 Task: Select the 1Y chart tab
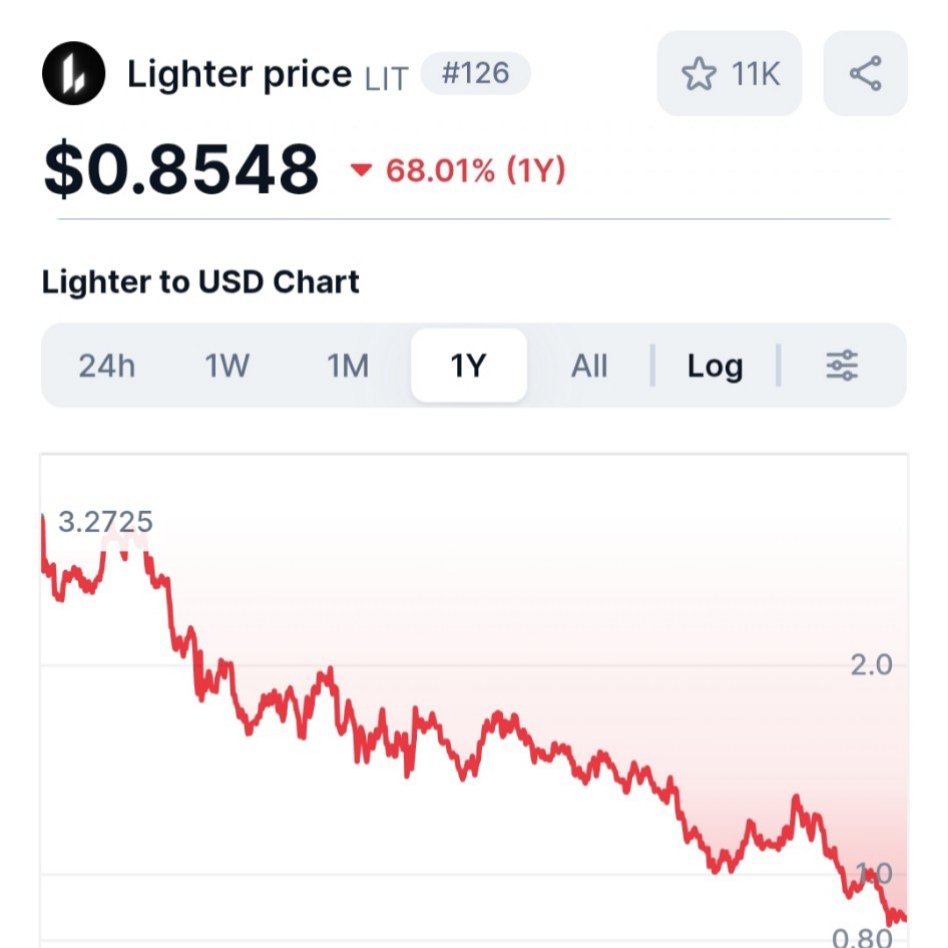[x=468, y=366]
